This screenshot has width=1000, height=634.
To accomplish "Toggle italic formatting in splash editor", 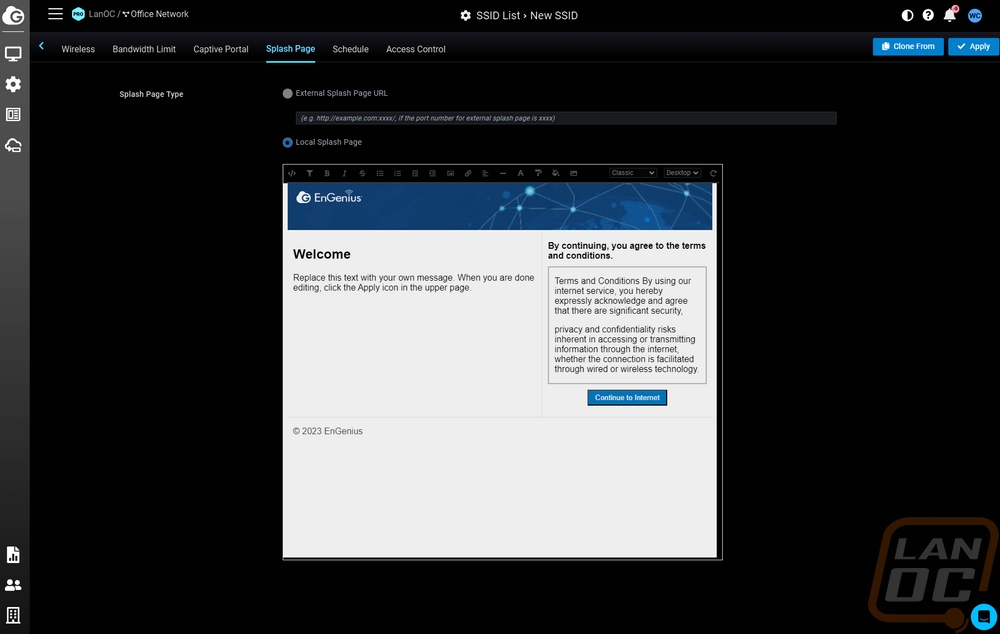I will 345,173.
